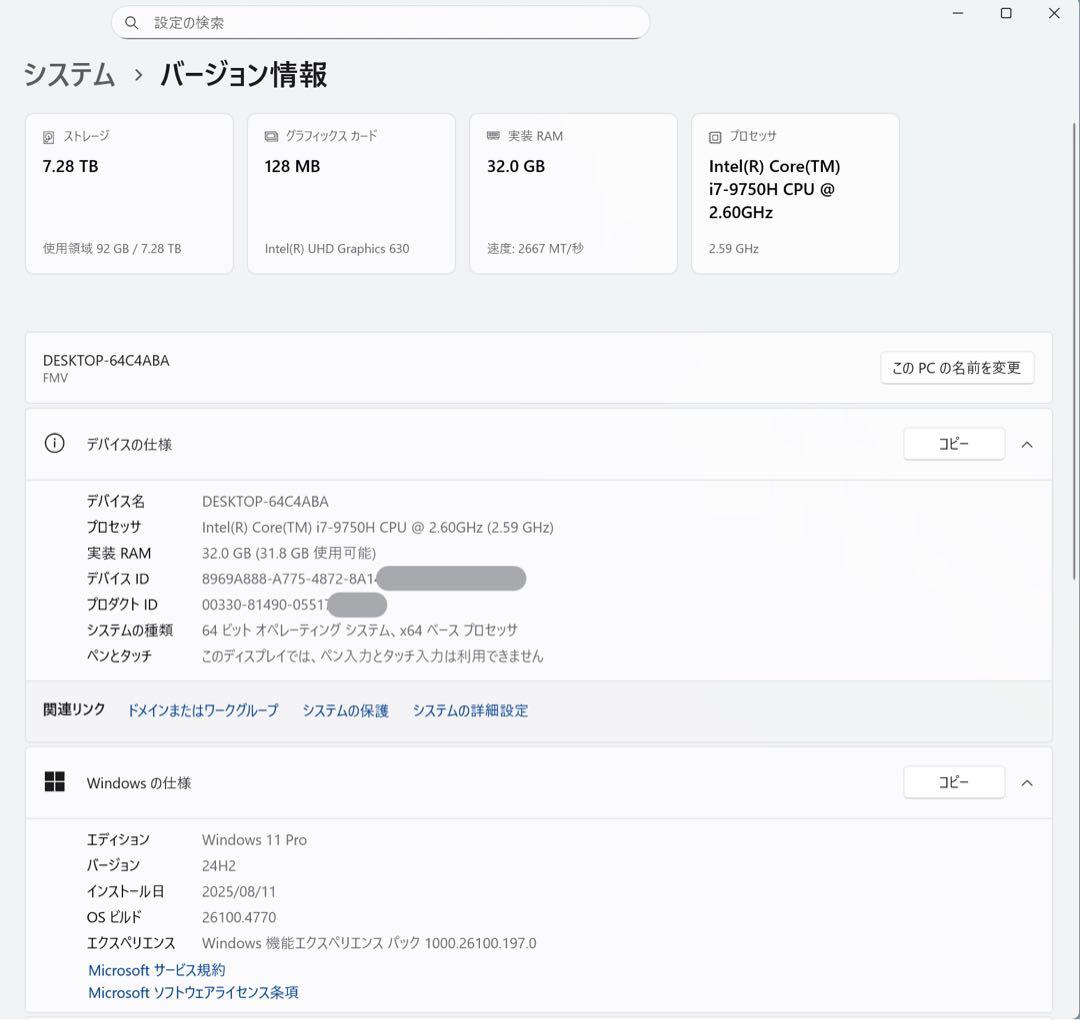Click the magnifier icon in the search bar
This screenshot has width=1080, height=1020.
(131, 21)
